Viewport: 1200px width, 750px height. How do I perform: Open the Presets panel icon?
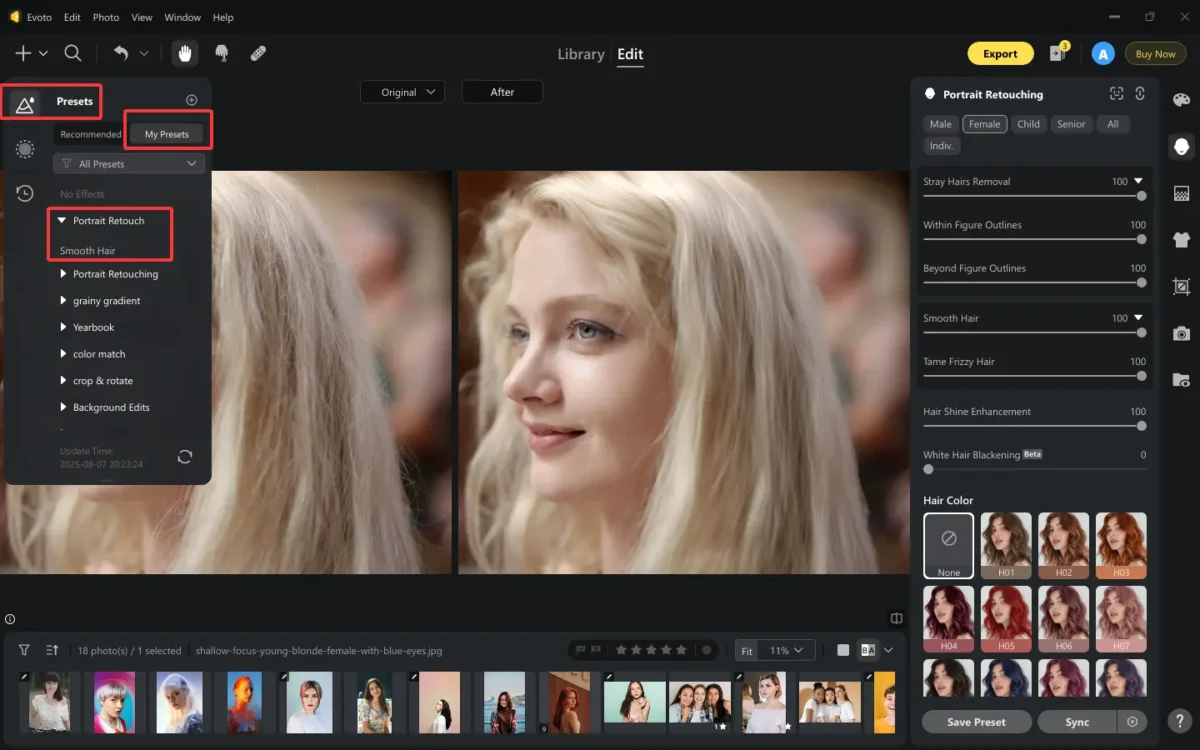pyautogui.click(x=25, y=103)
